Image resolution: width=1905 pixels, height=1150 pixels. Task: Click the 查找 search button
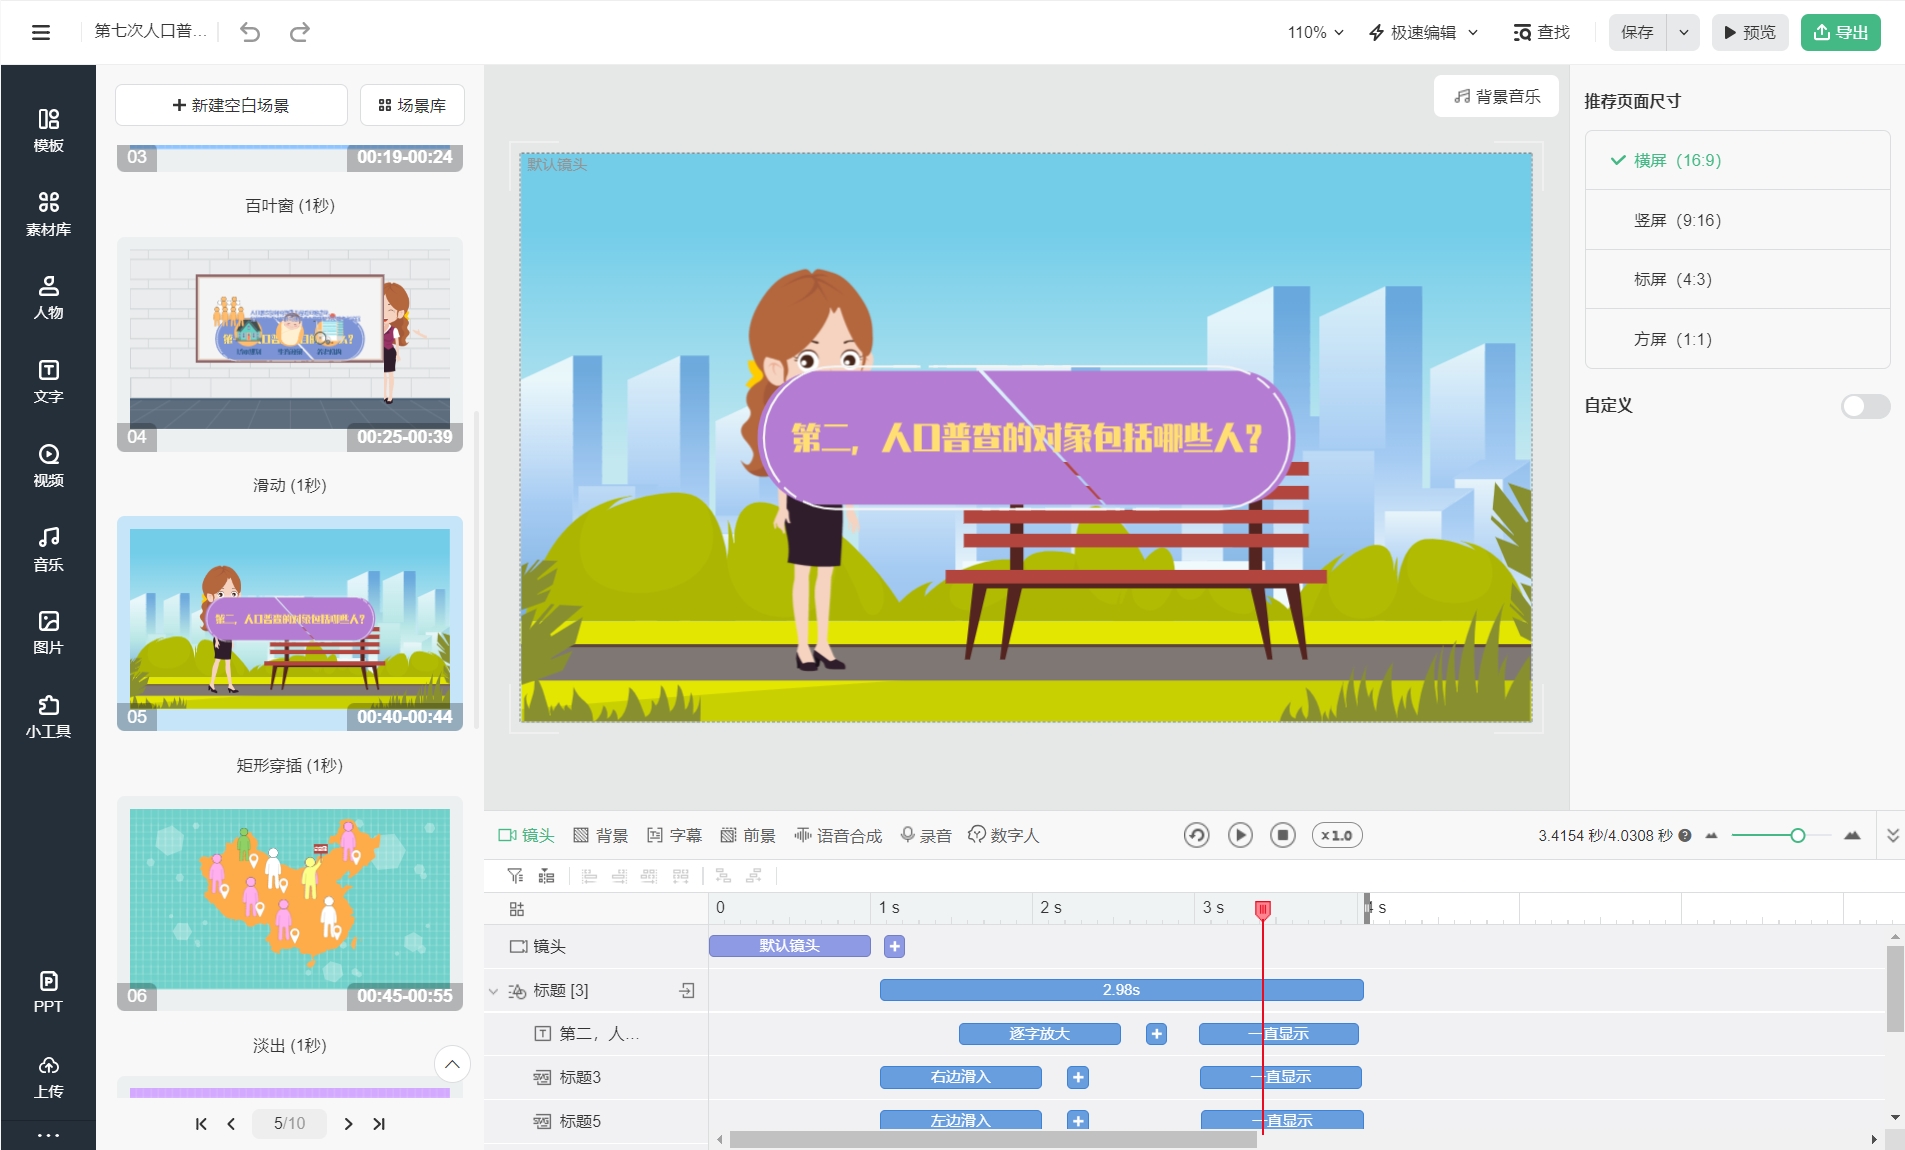(1541, 32)
